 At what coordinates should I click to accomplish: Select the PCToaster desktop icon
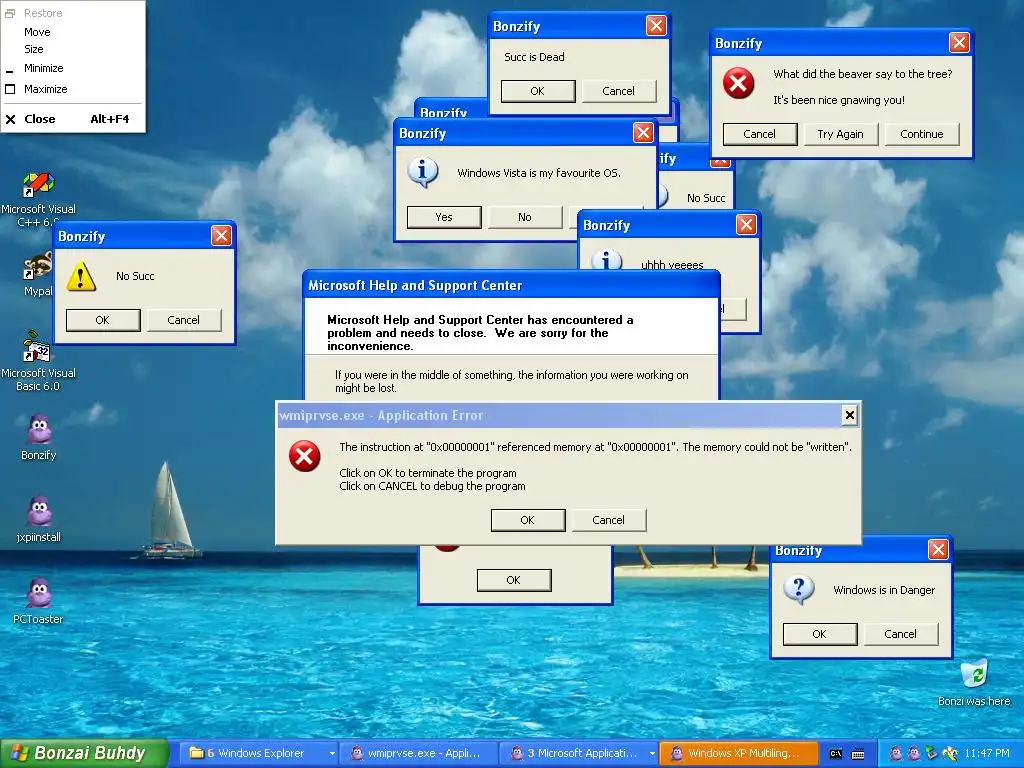[39, 593]
